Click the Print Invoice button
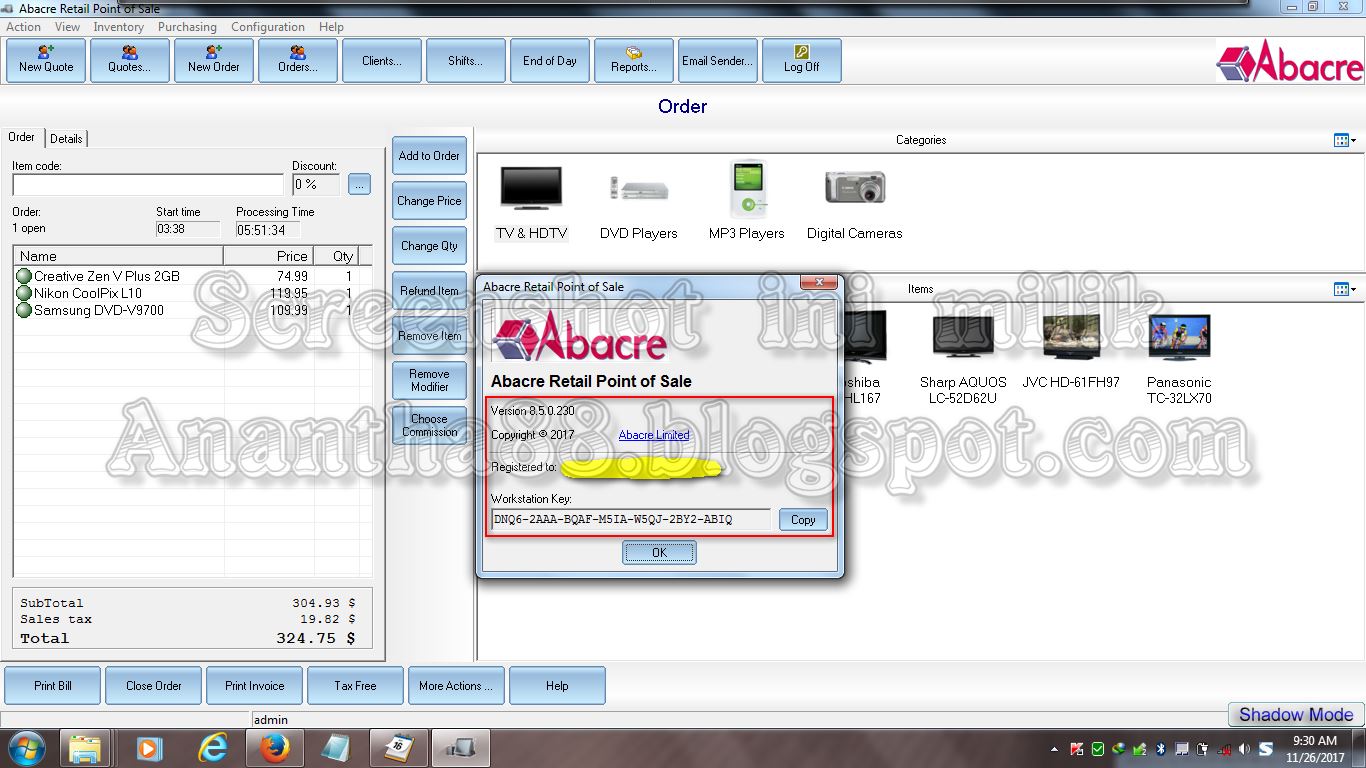 coord(255,686)
